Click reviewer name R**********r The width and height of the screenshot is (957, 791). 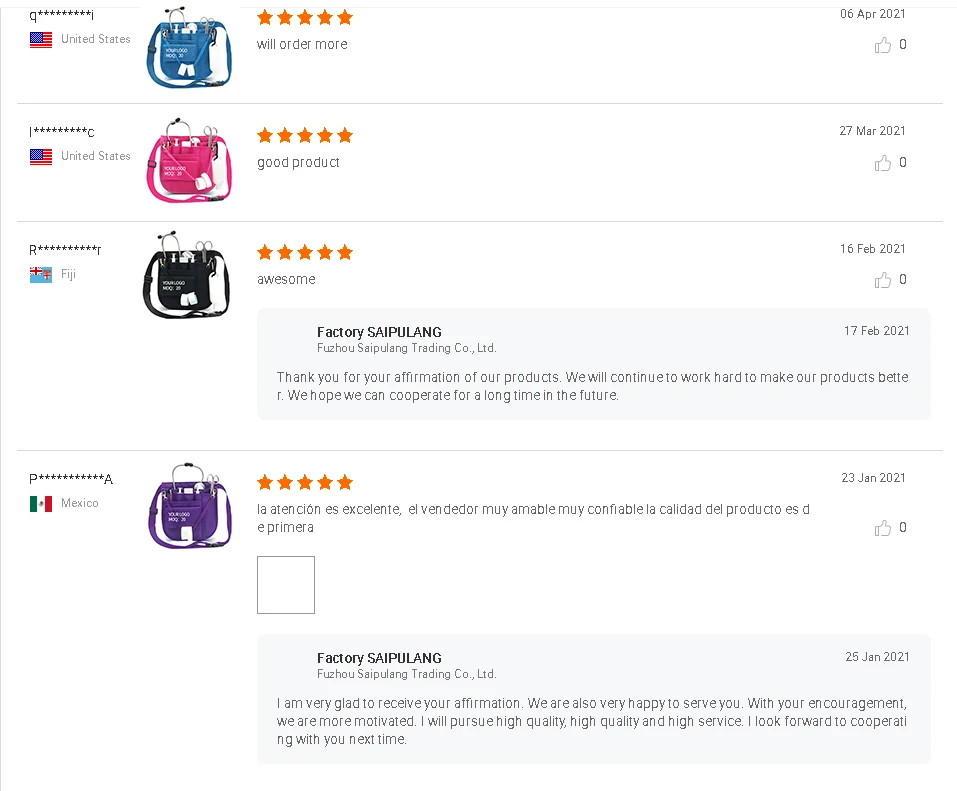pyautogui.click(x=65, y=250)
